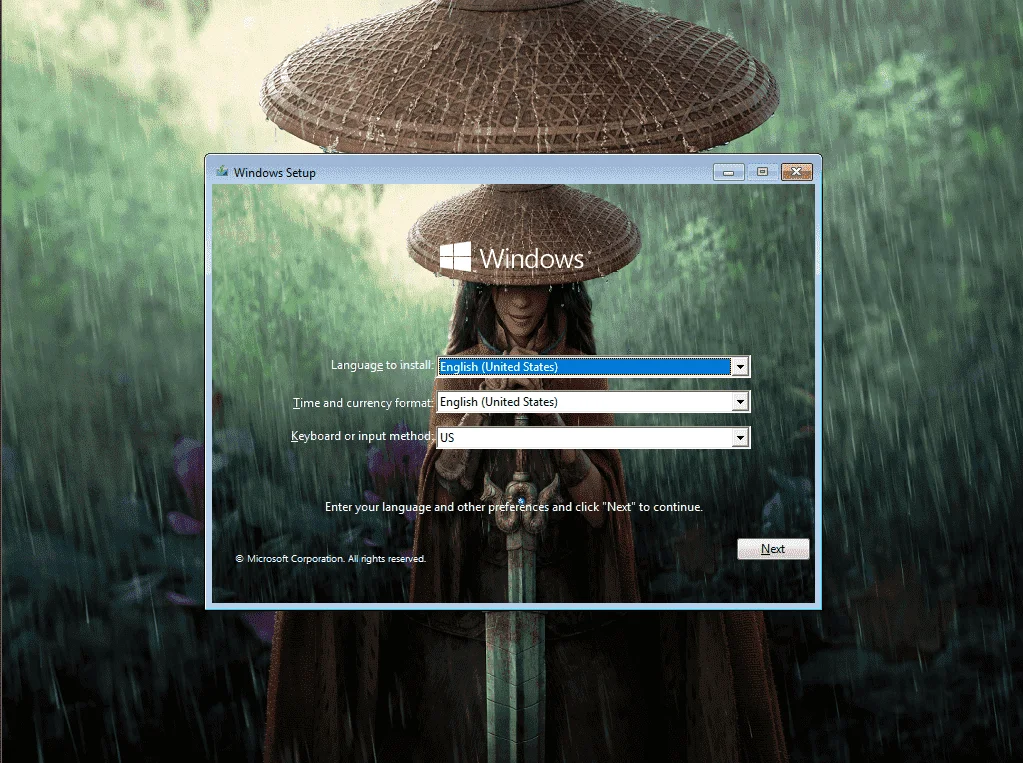
Task: Minimize the Windows Setup window
Action: [x=729, y=172]
